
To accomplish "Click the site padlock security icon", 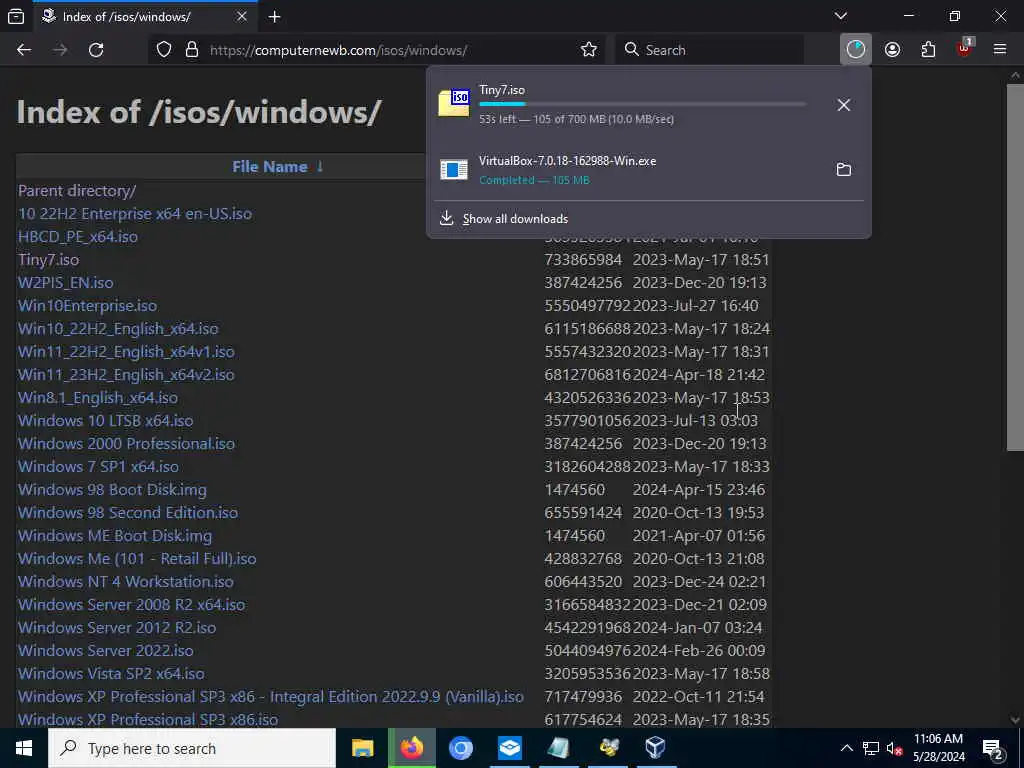I will [x=192, y=50].
